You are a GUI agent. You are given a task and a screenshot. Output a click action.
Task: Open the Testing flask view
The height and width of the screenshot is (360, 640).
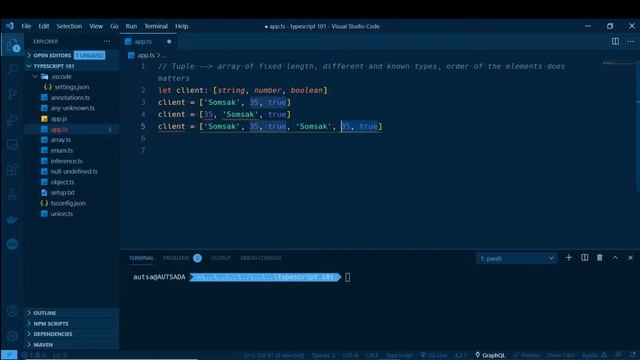[13, 195]
